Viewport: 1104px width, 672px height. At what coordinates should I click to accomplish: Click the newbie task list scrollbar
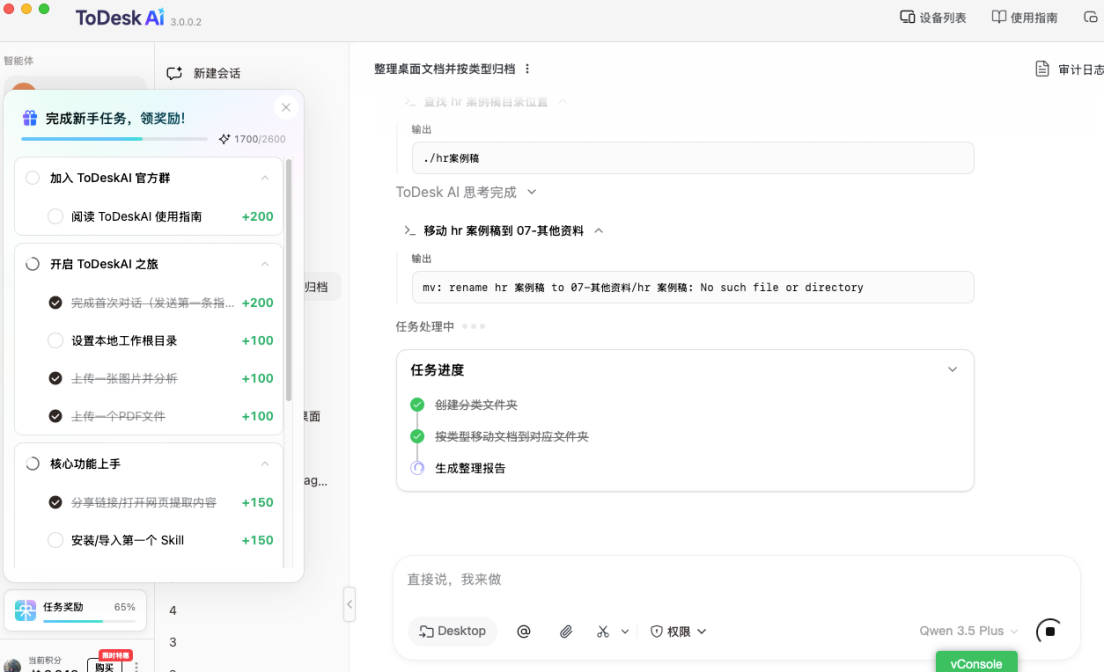pos(289,282)
